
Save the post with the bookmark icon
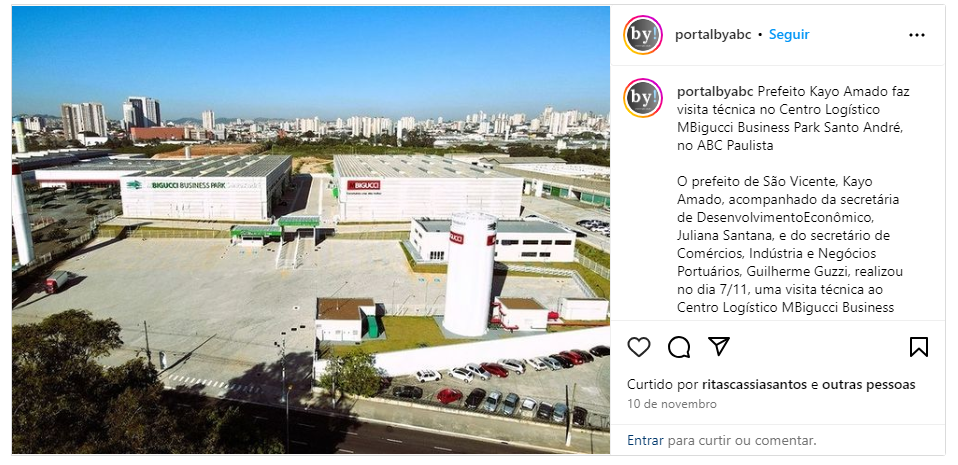[x=918, y=347]
